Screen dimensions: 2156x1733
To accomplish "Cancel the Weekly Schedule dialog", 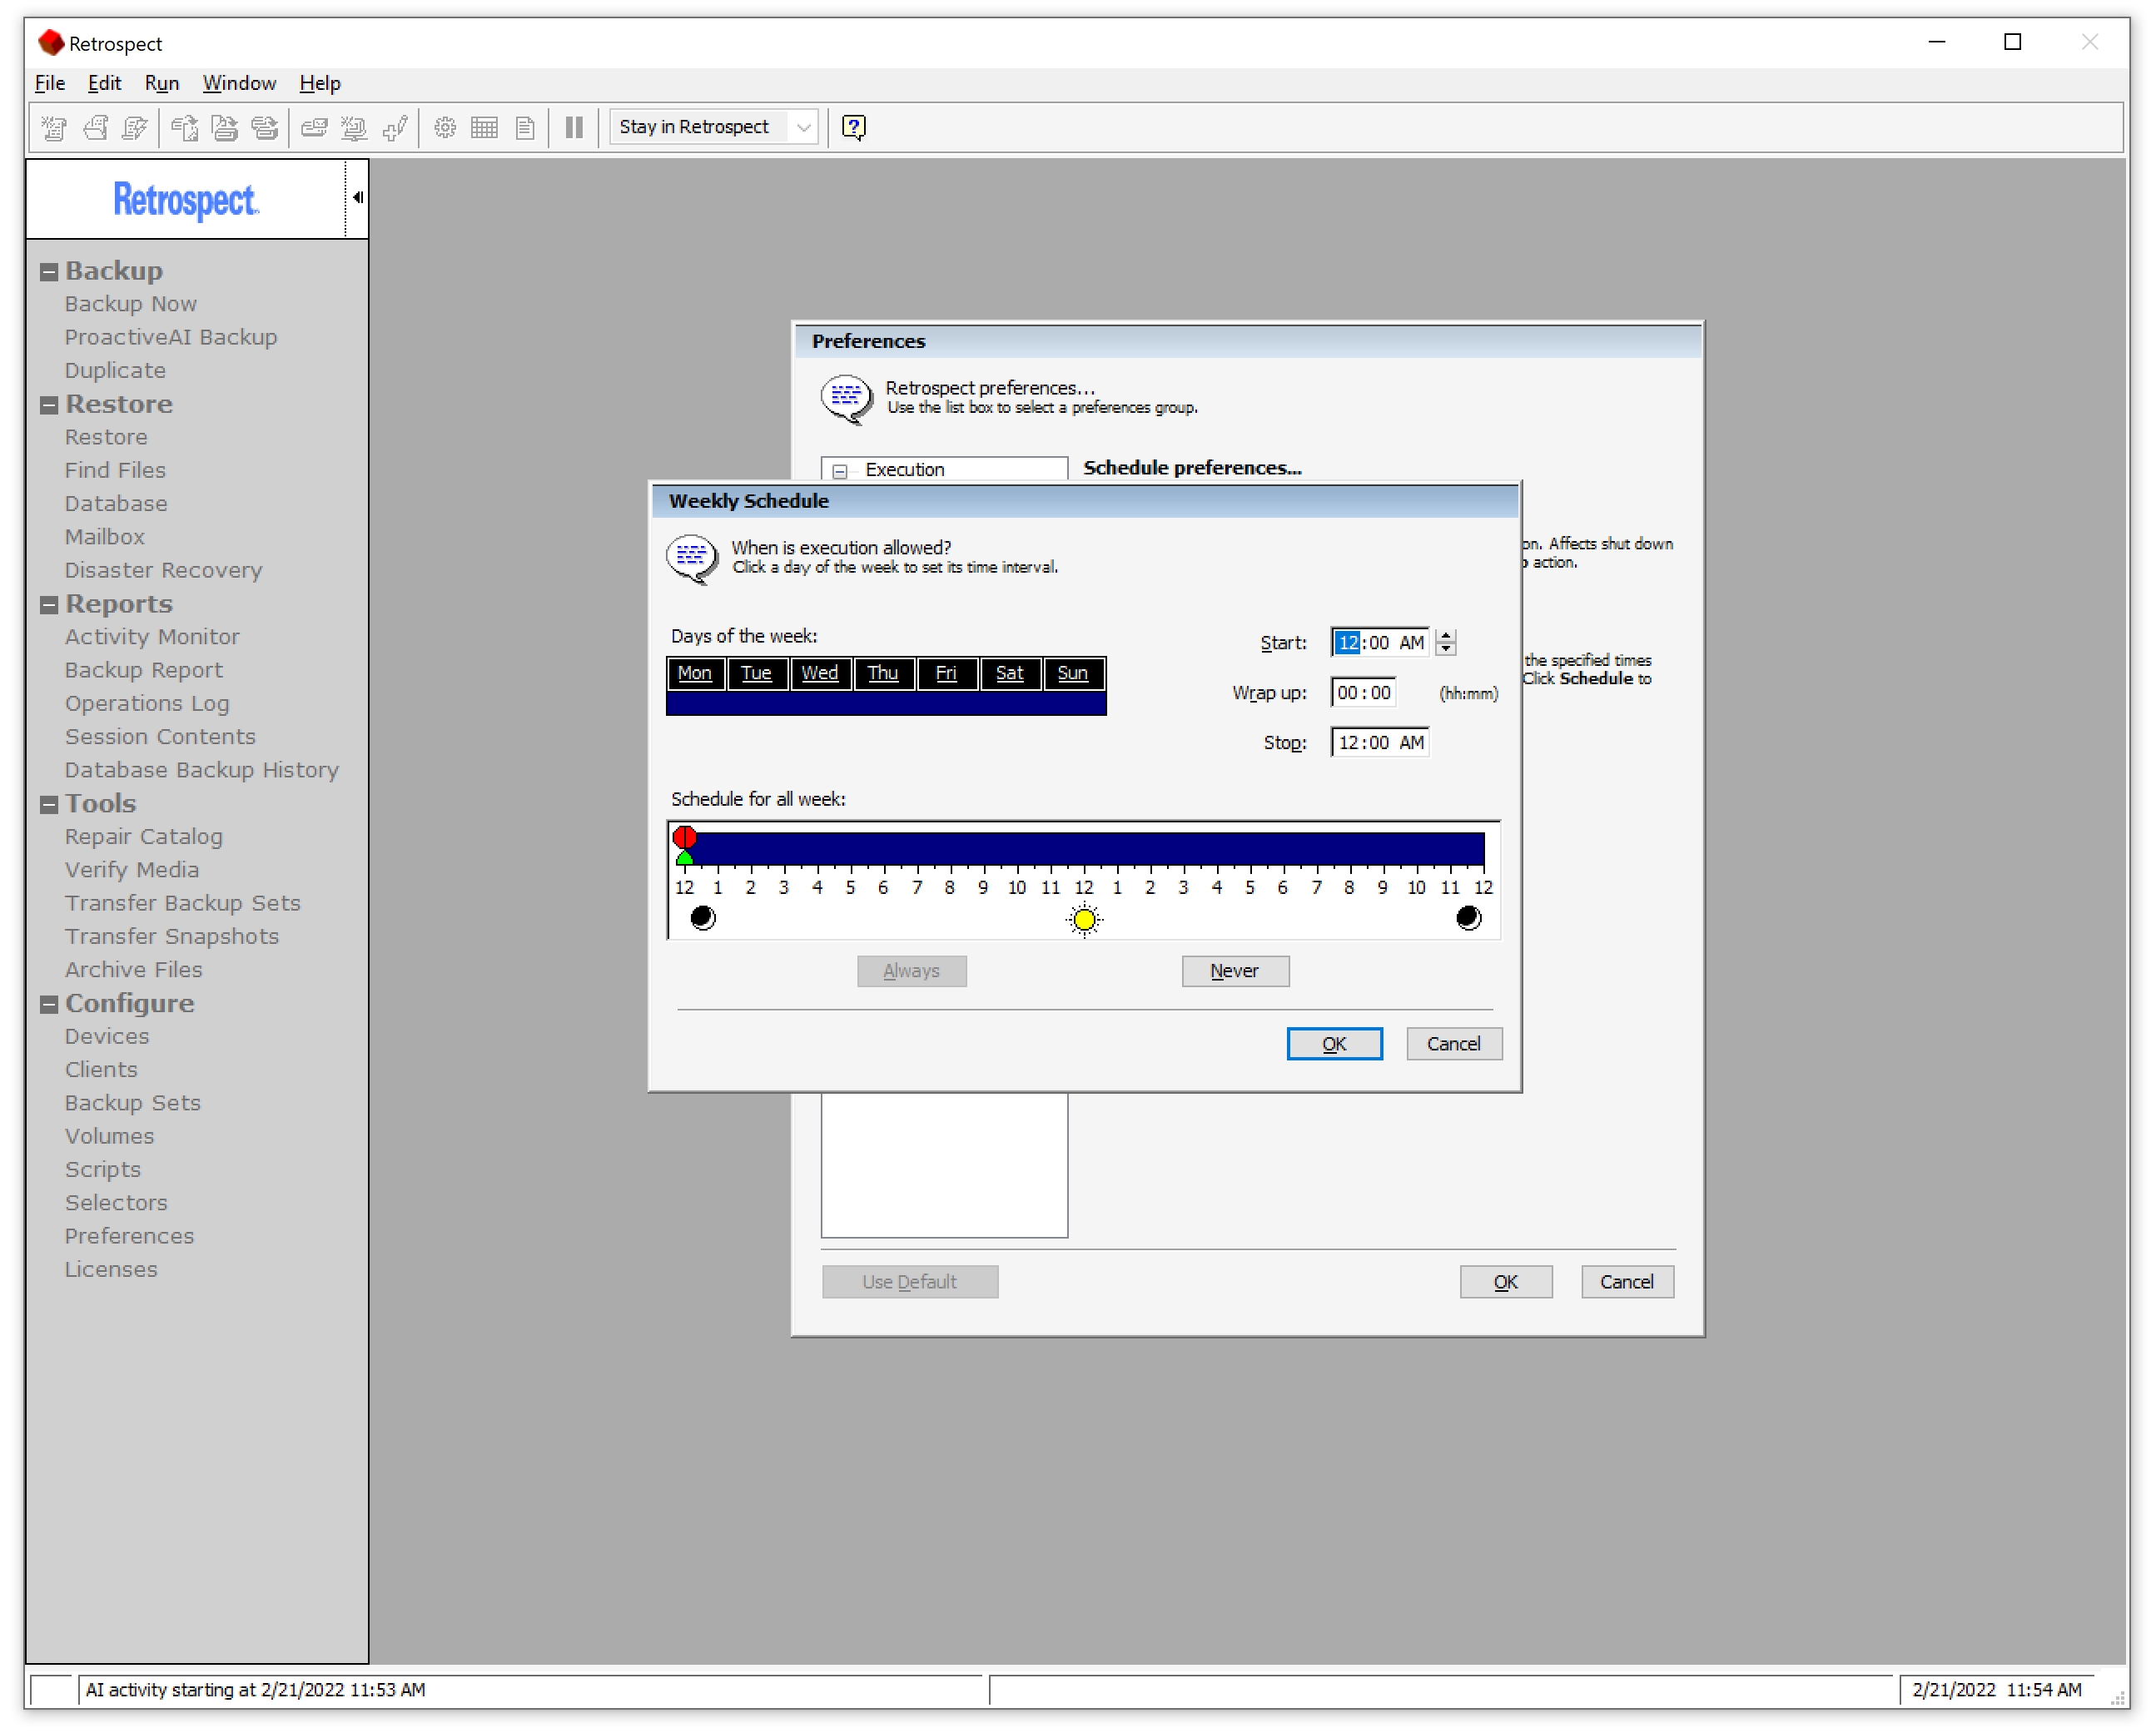I will [1454, 1044].
